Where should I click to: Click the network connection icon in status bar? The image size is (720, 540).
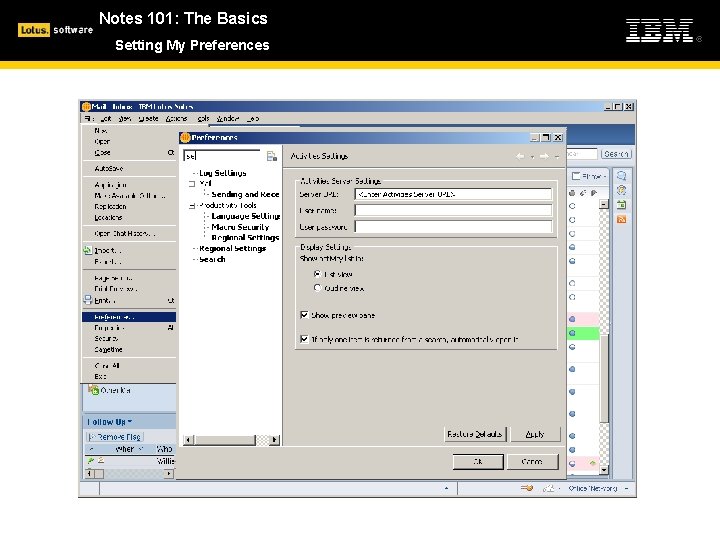click(527, 488)
